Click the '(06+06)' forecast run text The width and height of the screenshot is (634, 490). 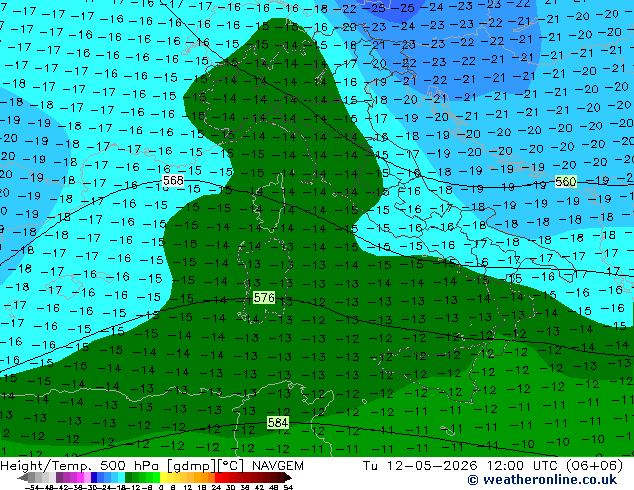(594, 466)
